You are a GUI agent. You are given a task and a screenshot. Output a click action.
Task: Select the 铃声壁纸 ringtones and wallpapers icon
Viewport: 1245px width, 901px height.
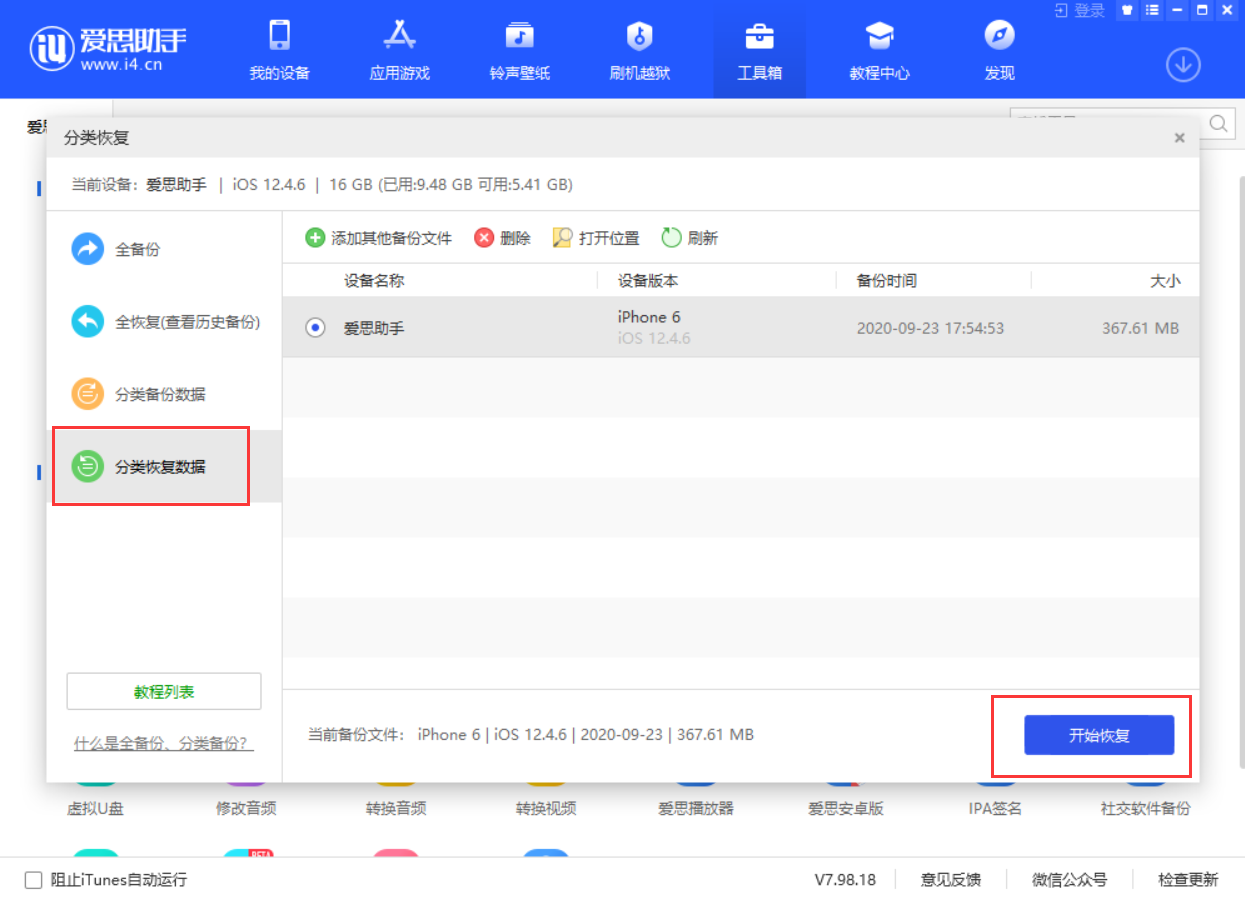pos(518,48)
